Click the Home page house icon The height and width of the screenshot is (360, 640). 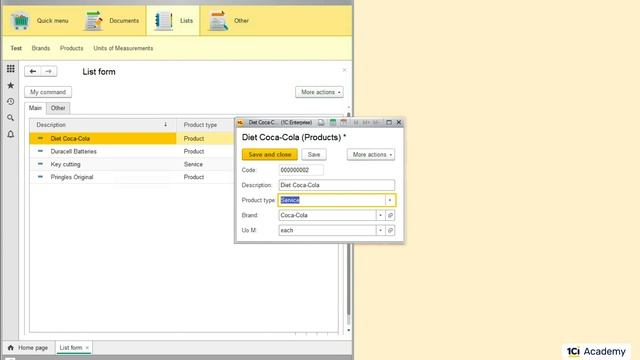click(11, 348)
